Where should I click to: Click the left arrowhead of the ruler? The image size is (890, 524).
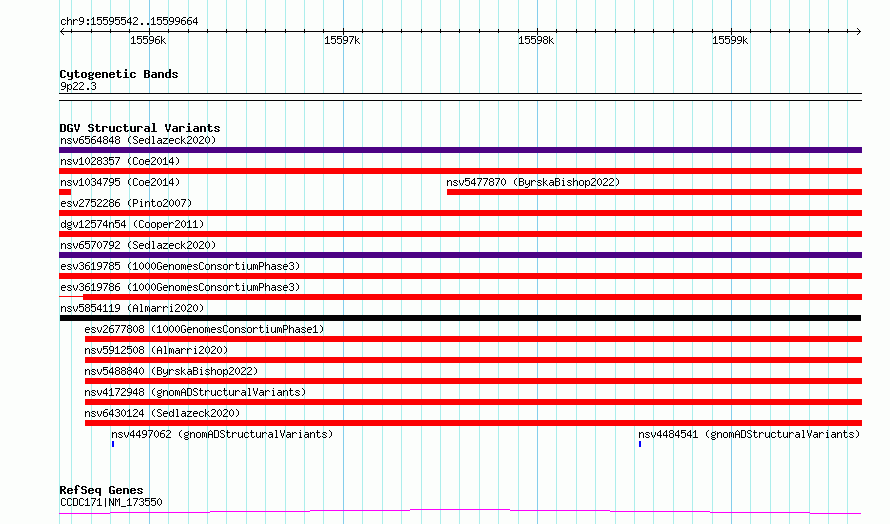coord(62,32)
